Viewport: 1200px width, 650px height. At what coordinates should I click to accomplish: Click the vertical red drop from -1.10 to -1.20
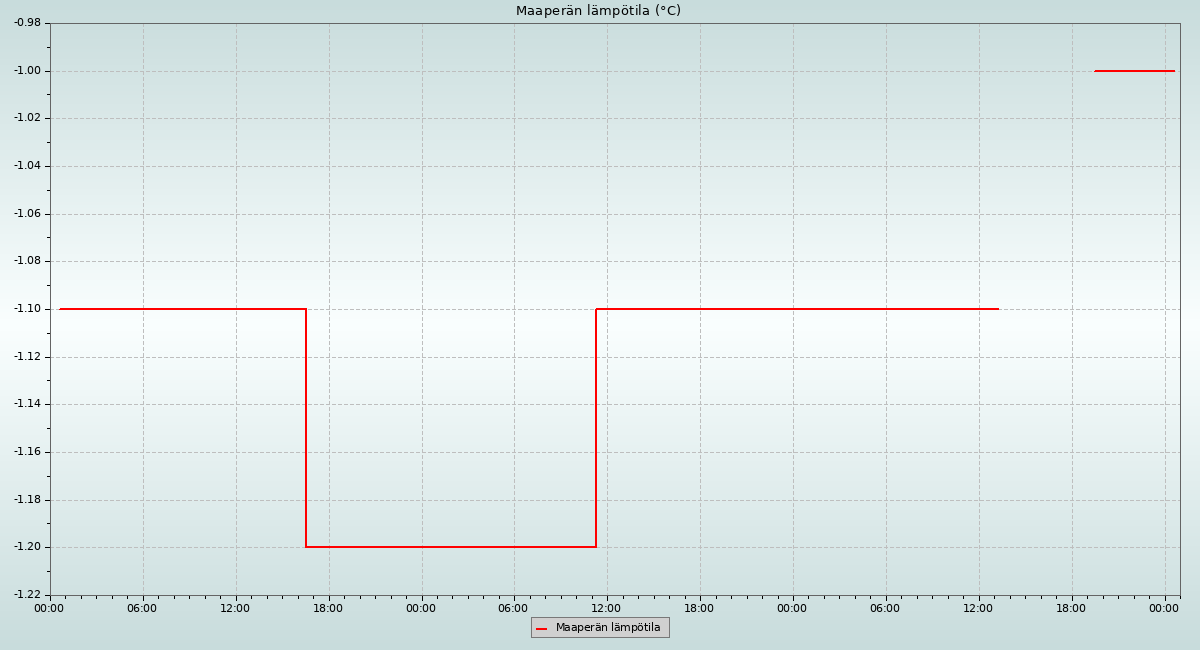click(x=306, y=428)
